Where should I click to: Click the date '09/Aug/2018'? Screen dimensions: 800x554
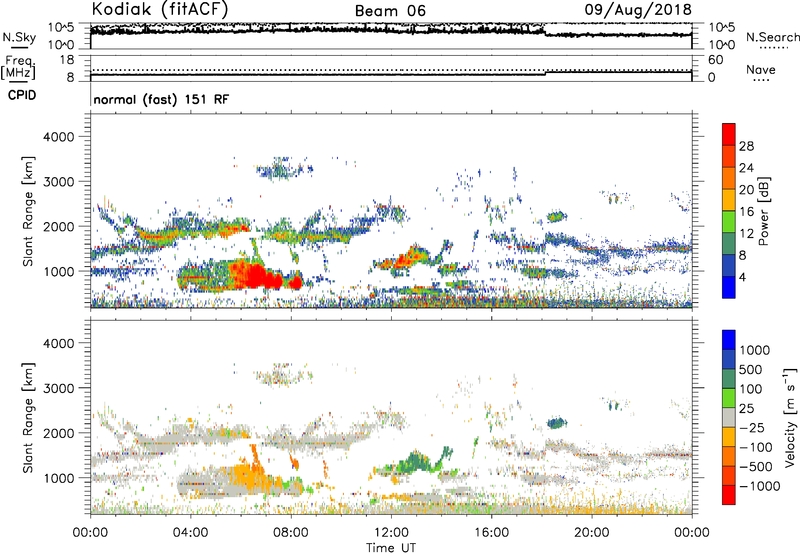(638, 10)
